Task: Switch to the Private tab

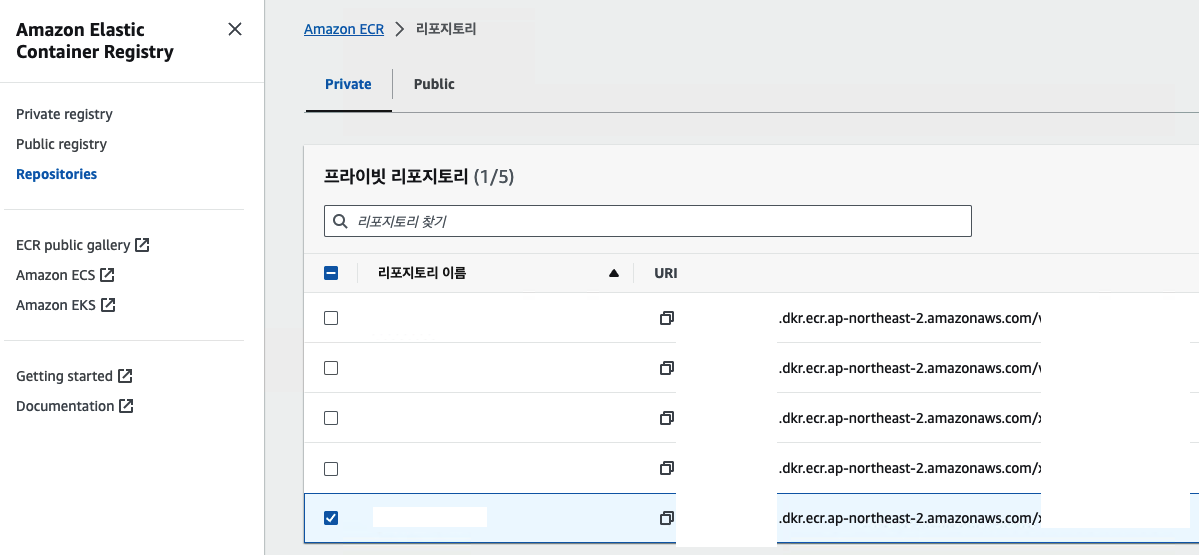Action: pyautogui.click(x=349, y=84)
